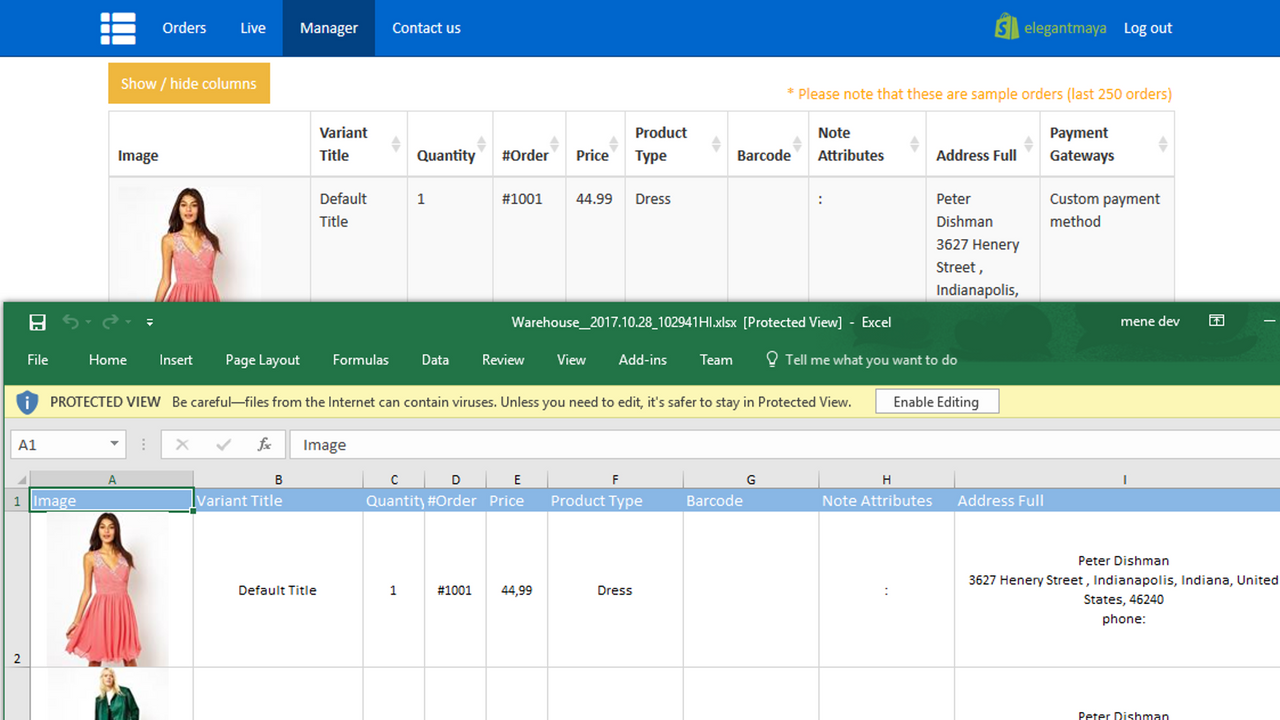
Task: Click the Ribbon Display Options icon
Action: pyautogui.click(x=1216, y=321)
